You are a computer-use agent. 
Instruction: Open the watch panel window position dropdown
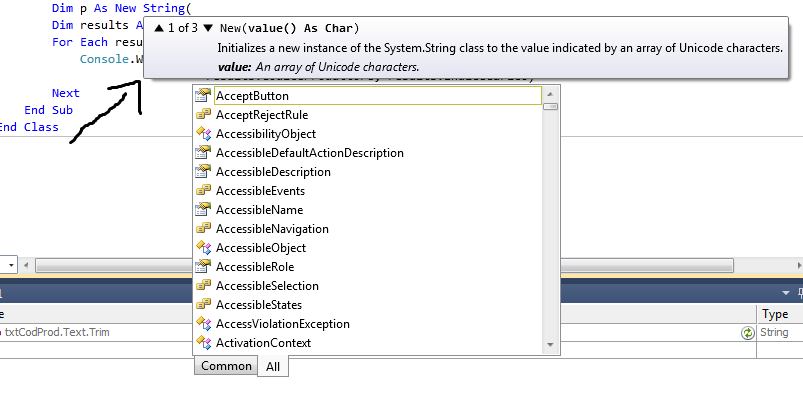click(x=786, y=293)
